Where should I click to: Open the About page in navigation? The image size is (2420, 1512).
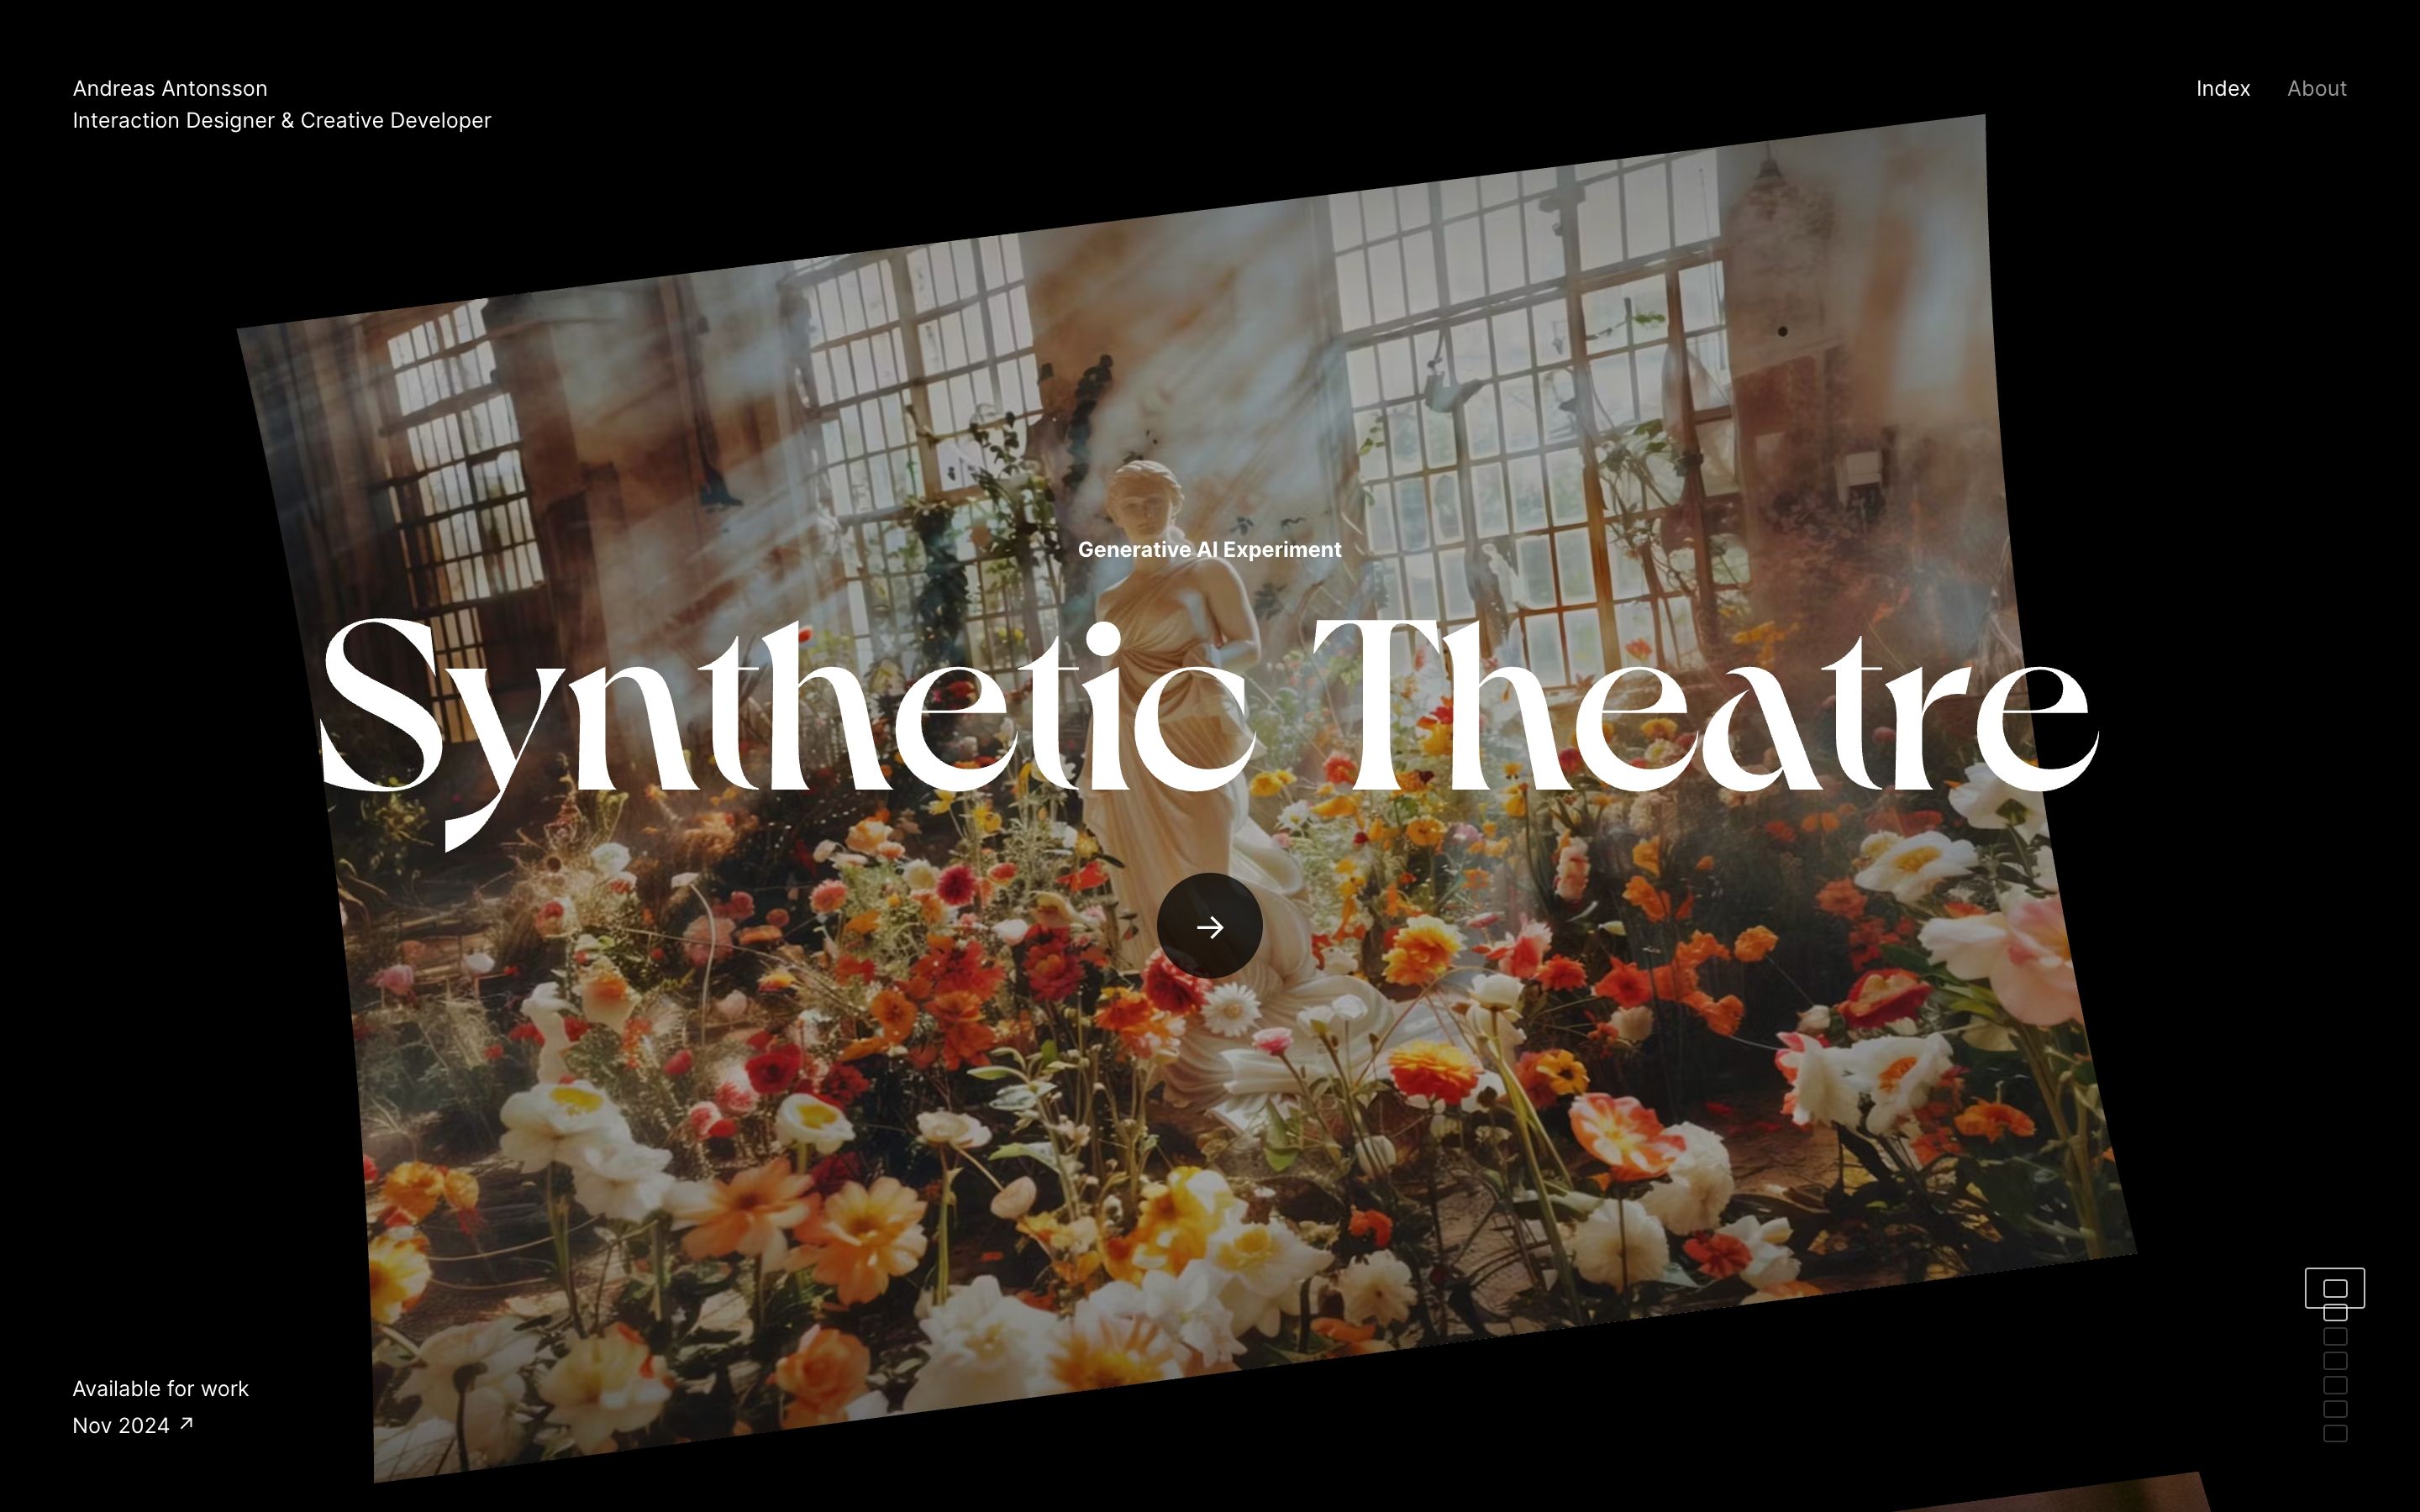click(2316, 88)
